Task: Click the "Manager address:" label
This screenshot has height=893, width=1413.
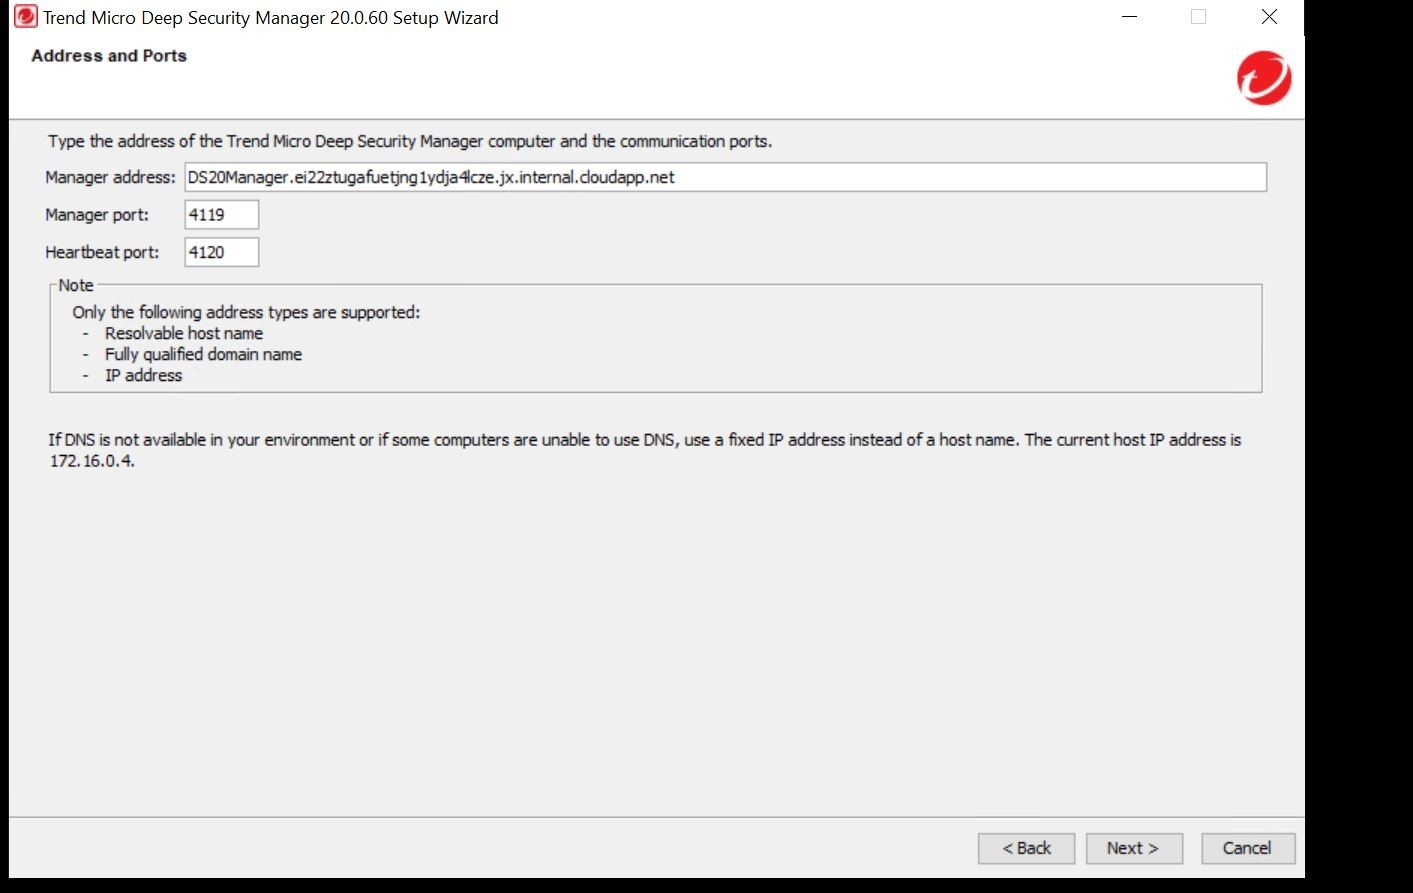Action: tap(110, 177)
